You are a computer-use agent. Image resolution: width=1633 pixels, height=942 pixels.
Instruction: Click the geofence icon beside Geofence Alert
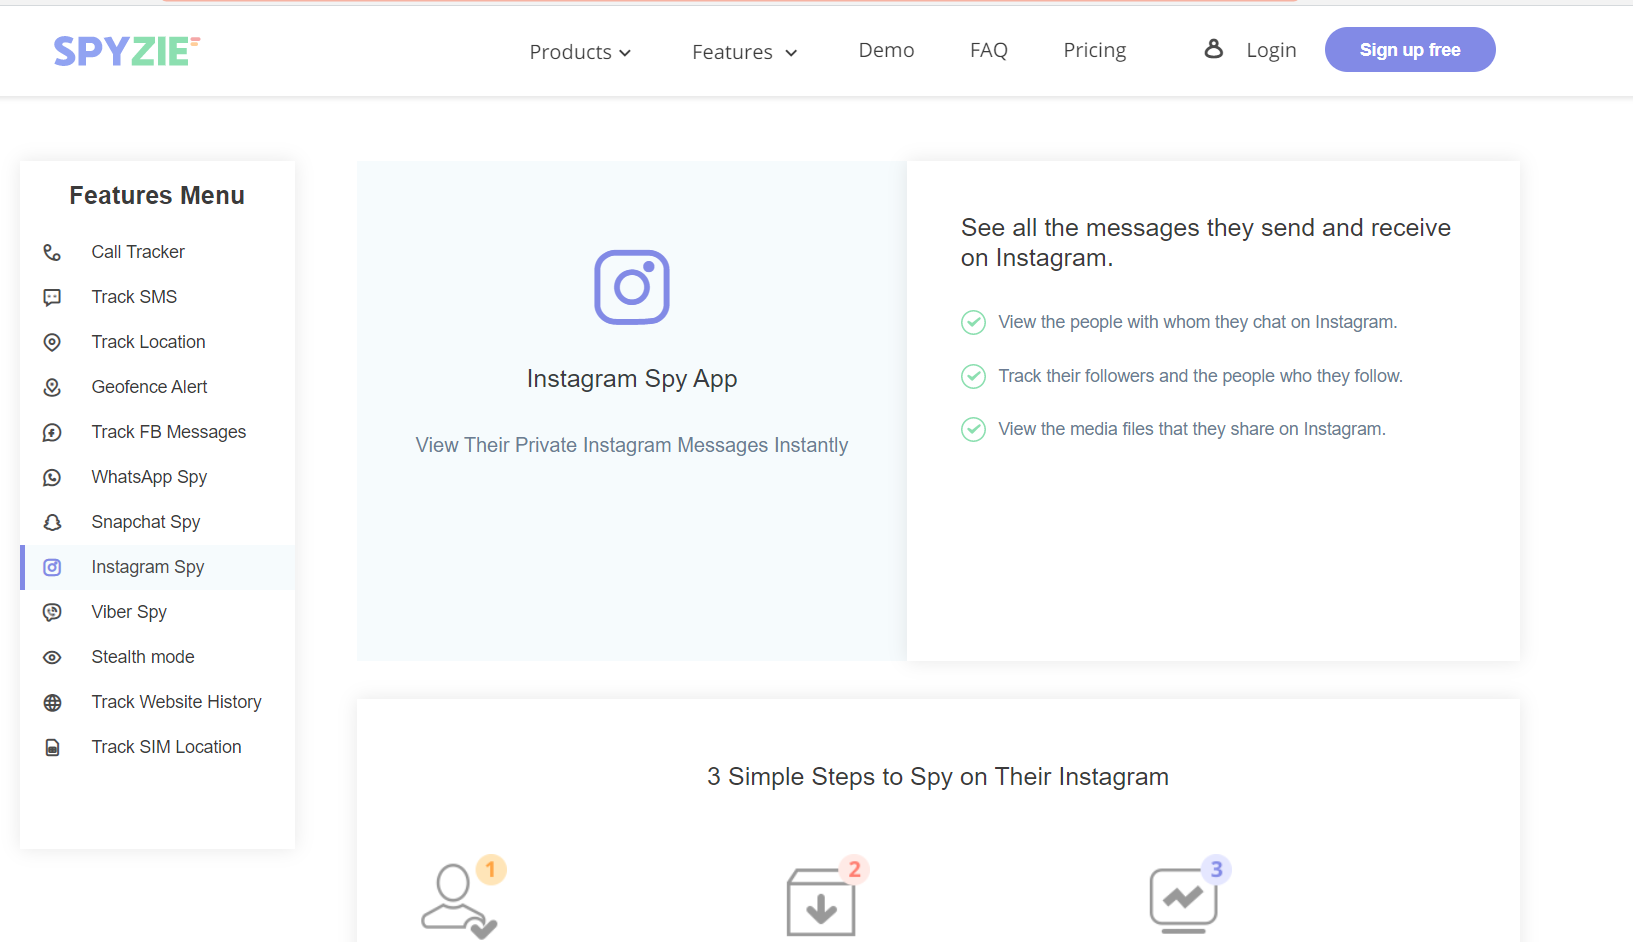tap(52, 387)
